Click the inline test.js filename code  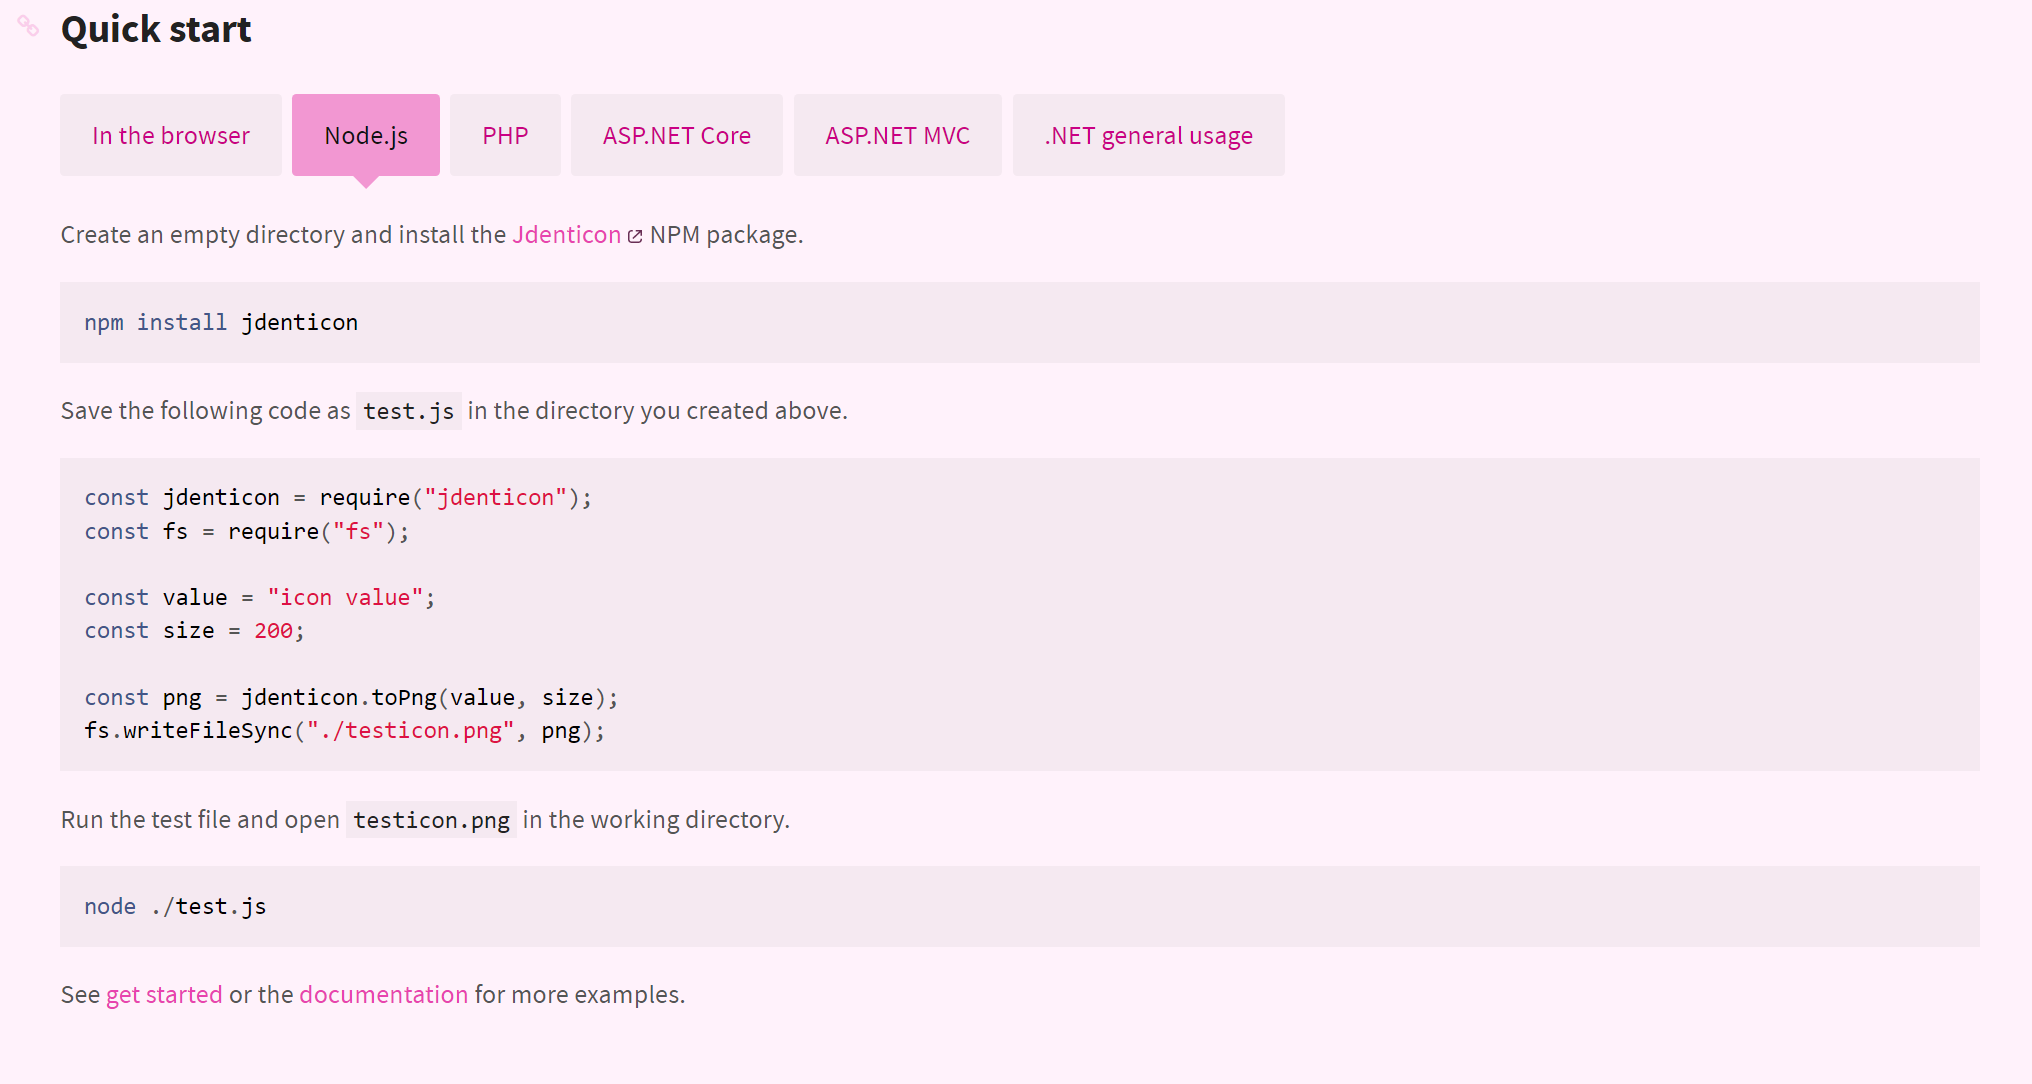tap(408, 411)
